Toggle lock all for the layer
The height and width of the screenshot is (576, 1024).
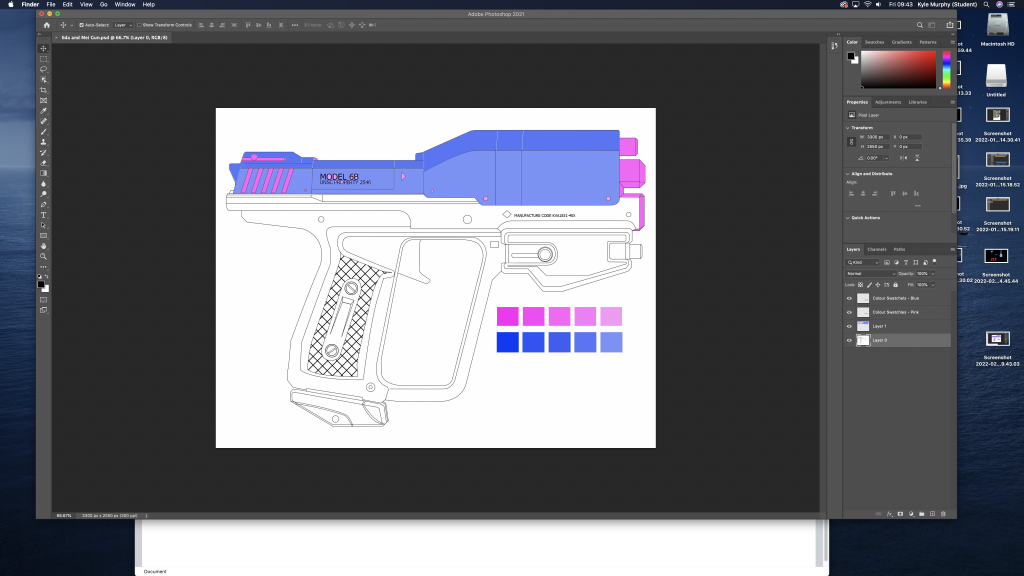click(895, 285)
